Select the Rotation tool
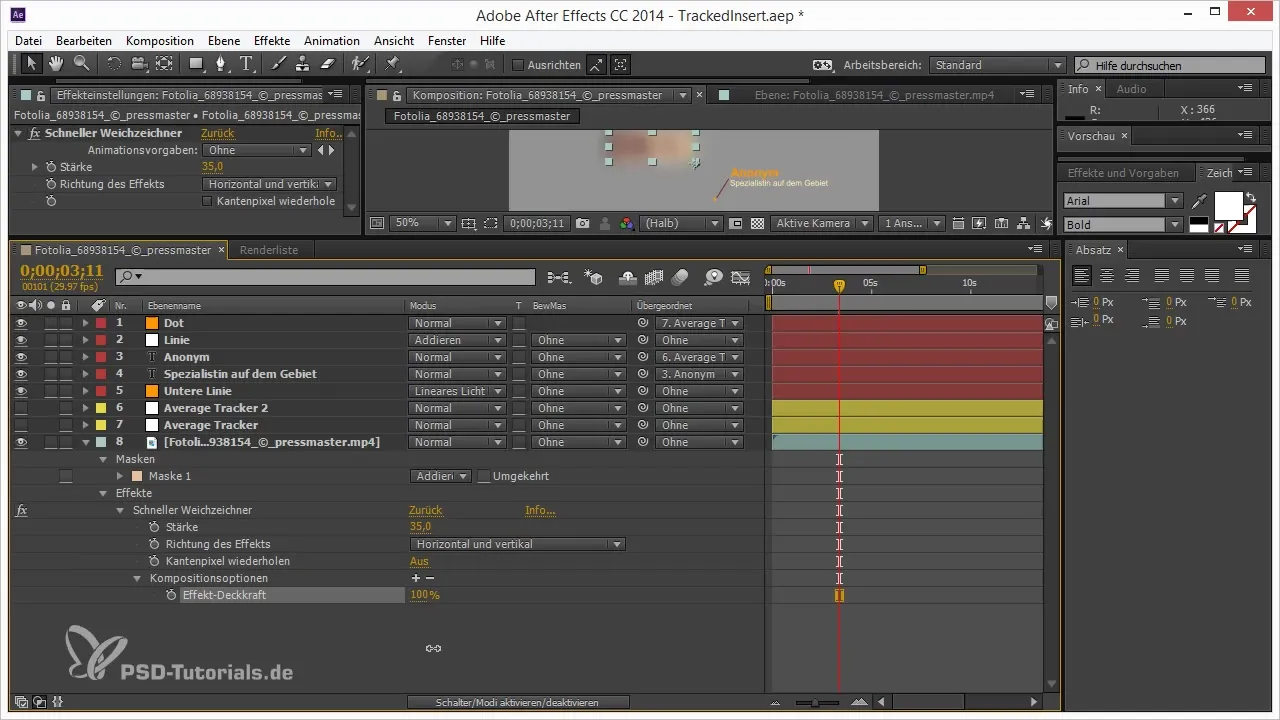 pyautogui.click(x=113, y=64)
